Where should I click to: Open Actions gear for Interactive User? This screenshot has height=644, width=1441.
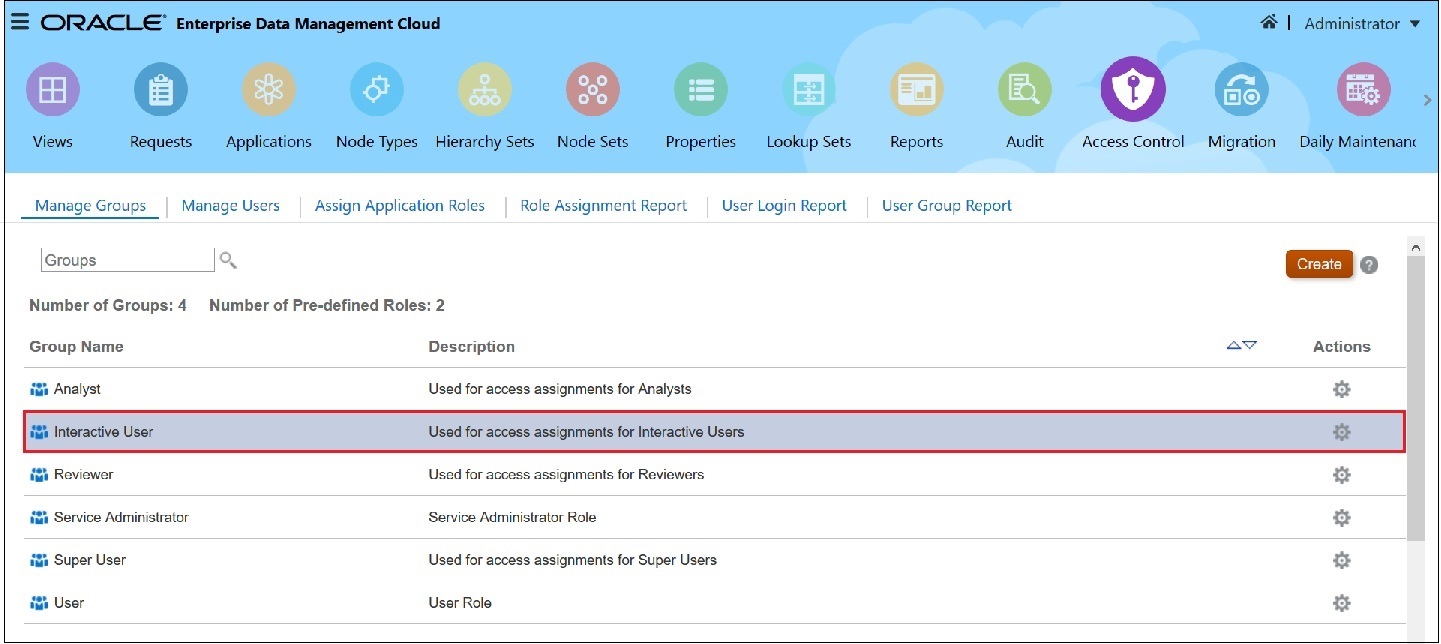pyautogui.click(x=1342, y=432)
